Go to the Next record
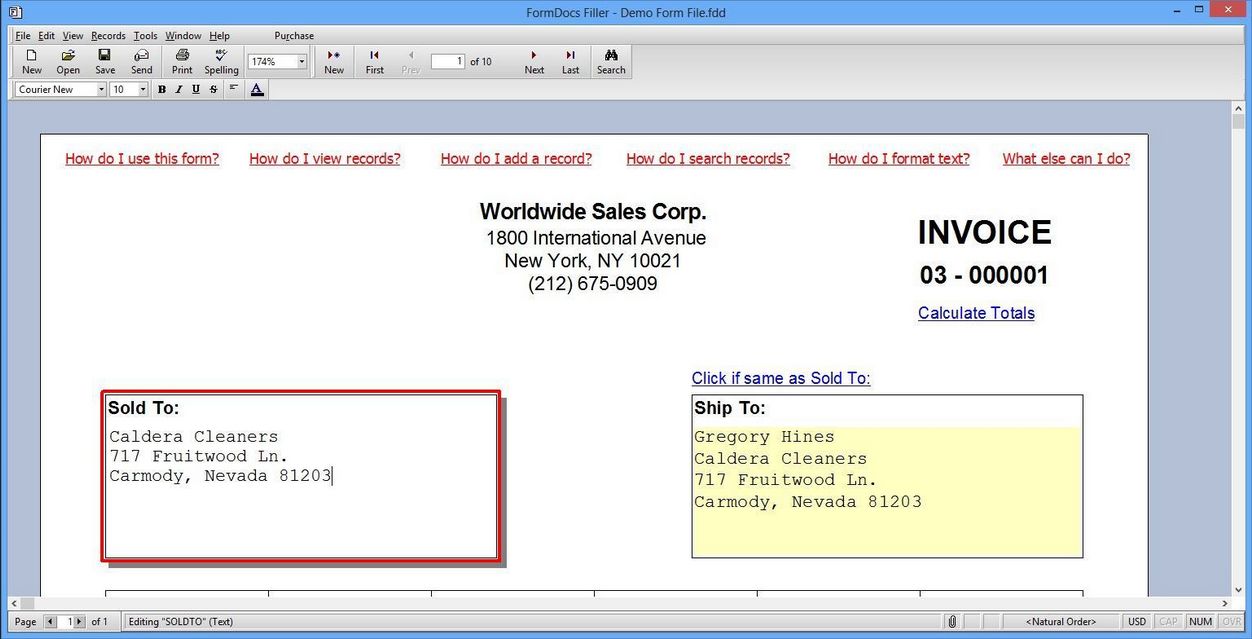This screenshot has width=1252, height=639. (534, 62)
